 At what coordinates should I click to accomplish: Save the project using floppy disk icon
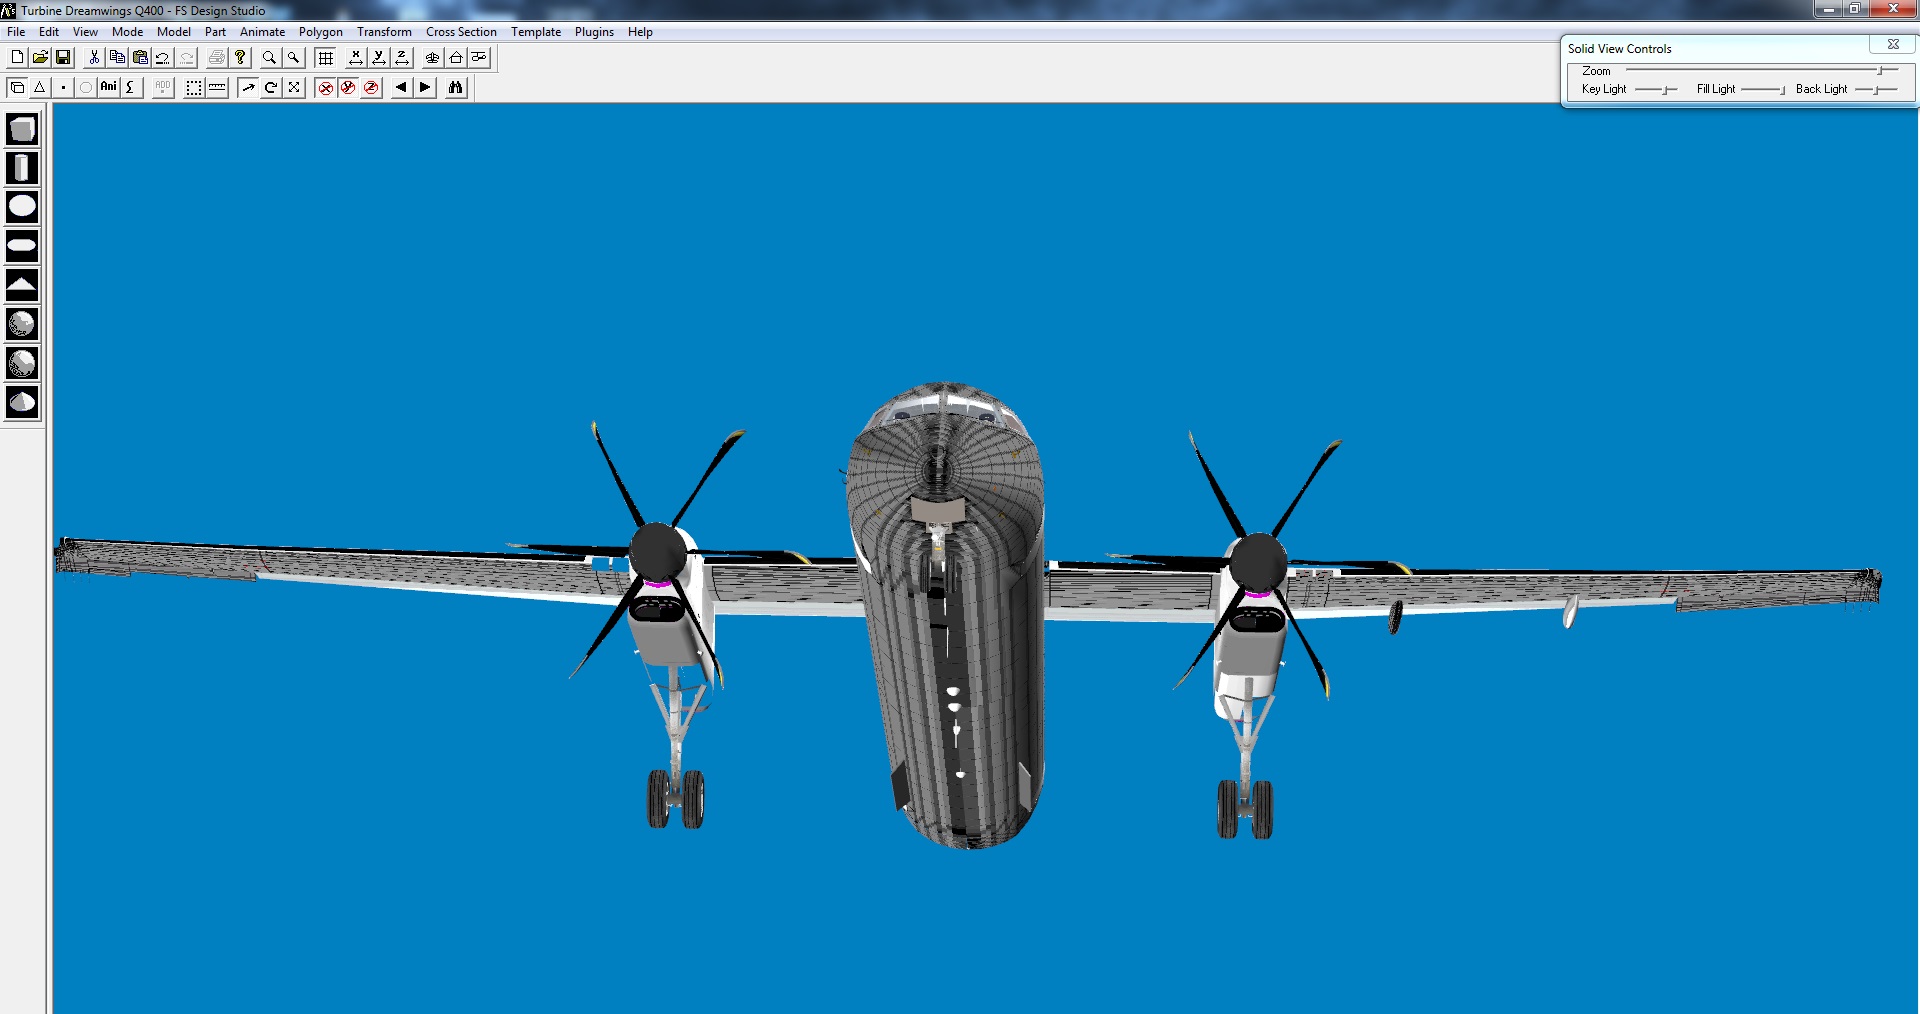click(x=63, y=58)
